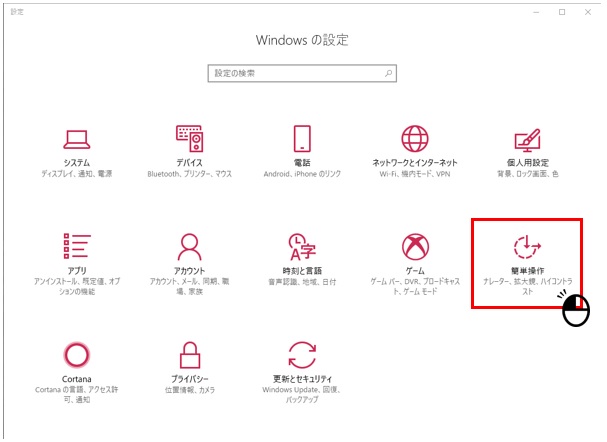Click the Cortana label text
Image resolution: width=607 pixels, height=442 pixels.
[x=77, y=379]
